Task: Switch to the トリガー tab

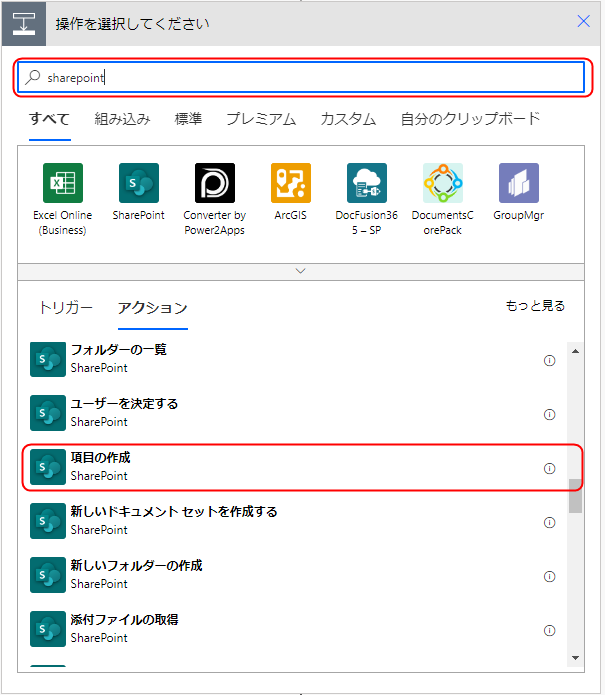Action: coord(66,308)
